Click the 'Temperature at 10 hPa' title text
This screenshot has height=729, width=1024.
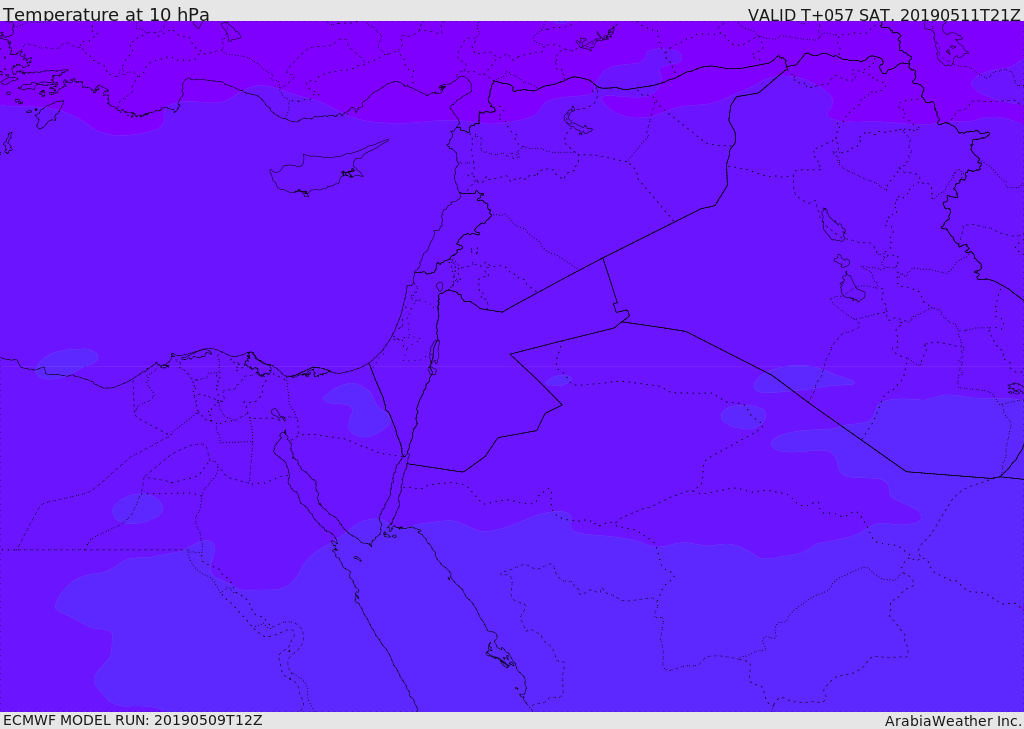(106, 14)
